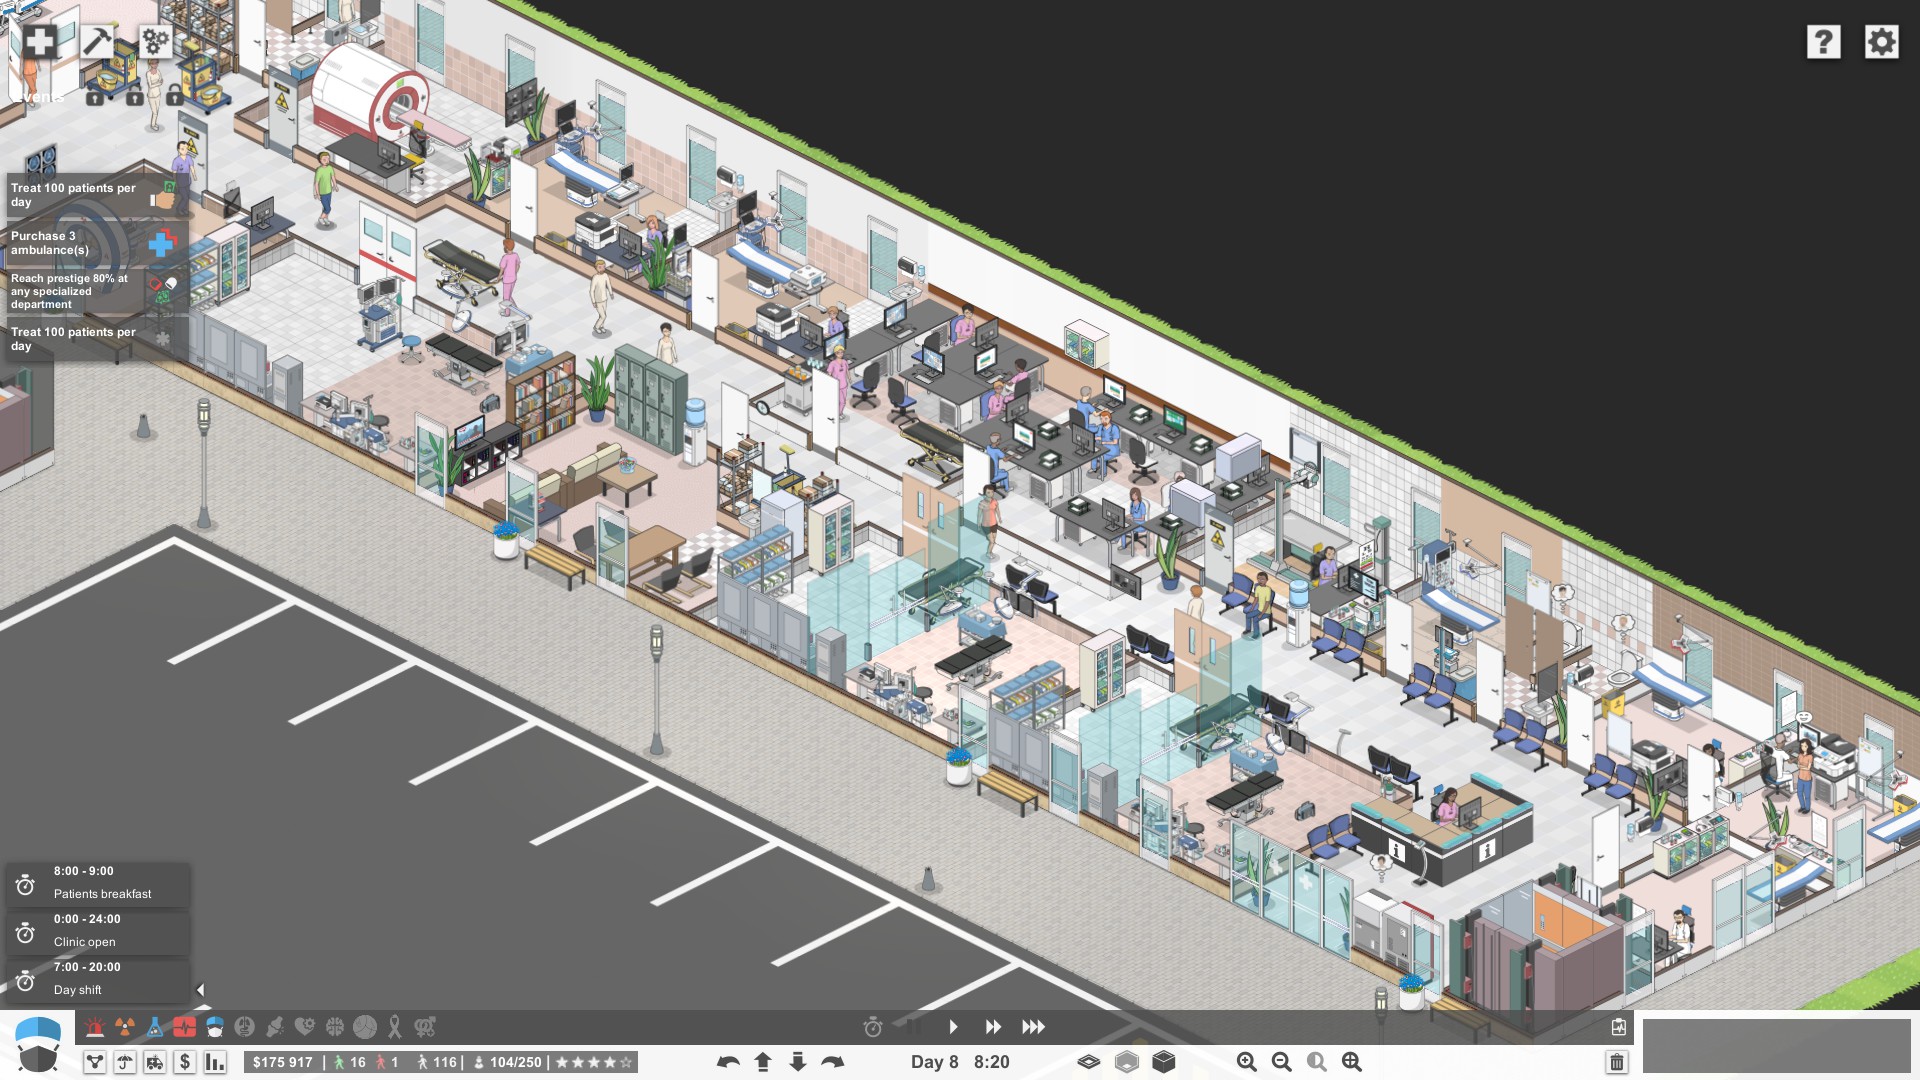Open the statistics bar chart panel
This screenshot has width=1920, height=1080.
(x=215, y=1062)
